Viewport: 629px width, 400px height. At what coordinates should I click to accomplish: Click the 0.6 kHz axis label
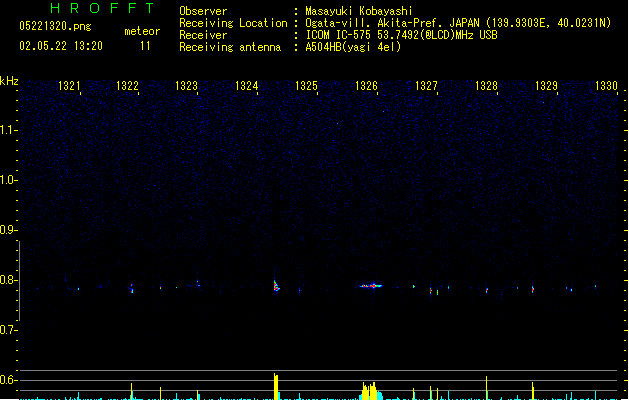pyautogui.click(x=8, y=380)
